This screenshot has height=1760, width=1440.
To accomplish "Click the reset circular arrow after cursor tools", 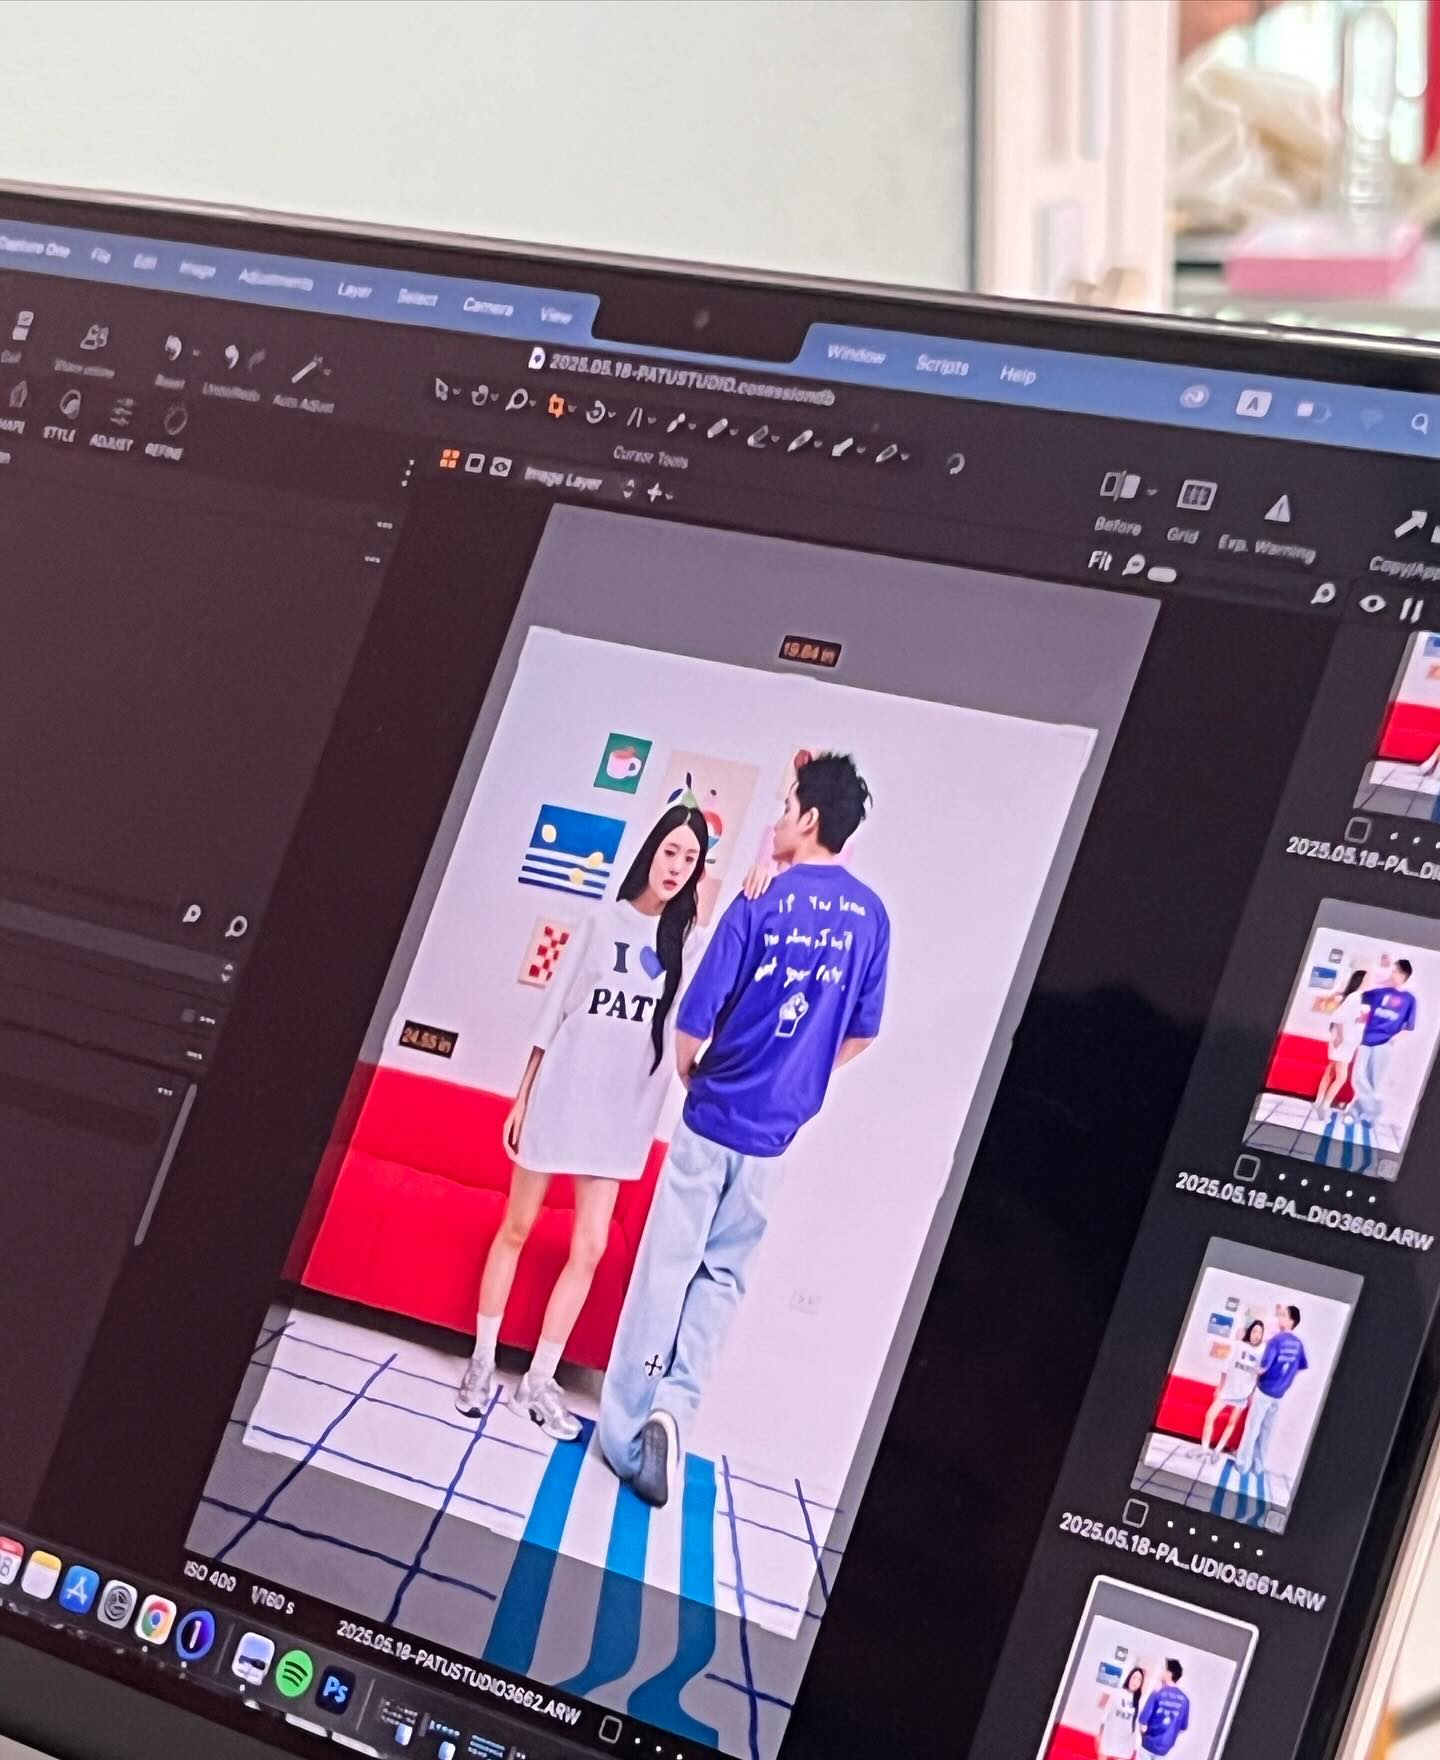I will (x=955, y=463).
